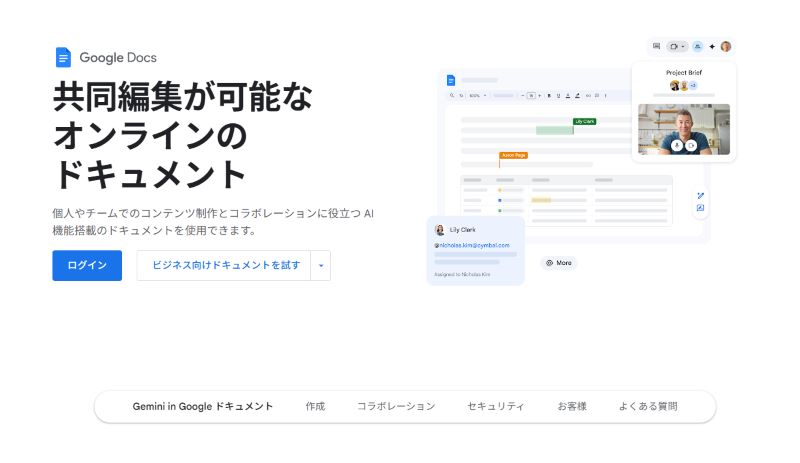Click the blue document icon in illustration header
Screen dimensions: 800x463
(x=451, y=80)
